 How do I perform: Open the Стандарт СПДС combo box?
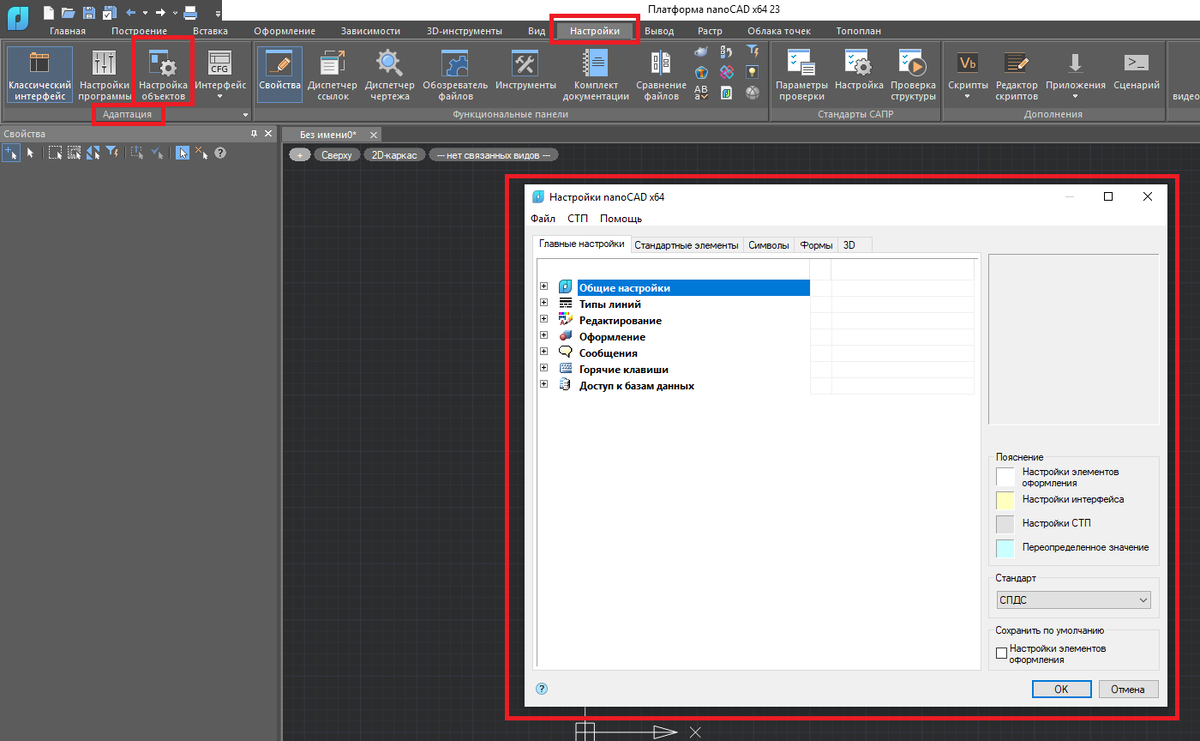tap(1073, 600)
